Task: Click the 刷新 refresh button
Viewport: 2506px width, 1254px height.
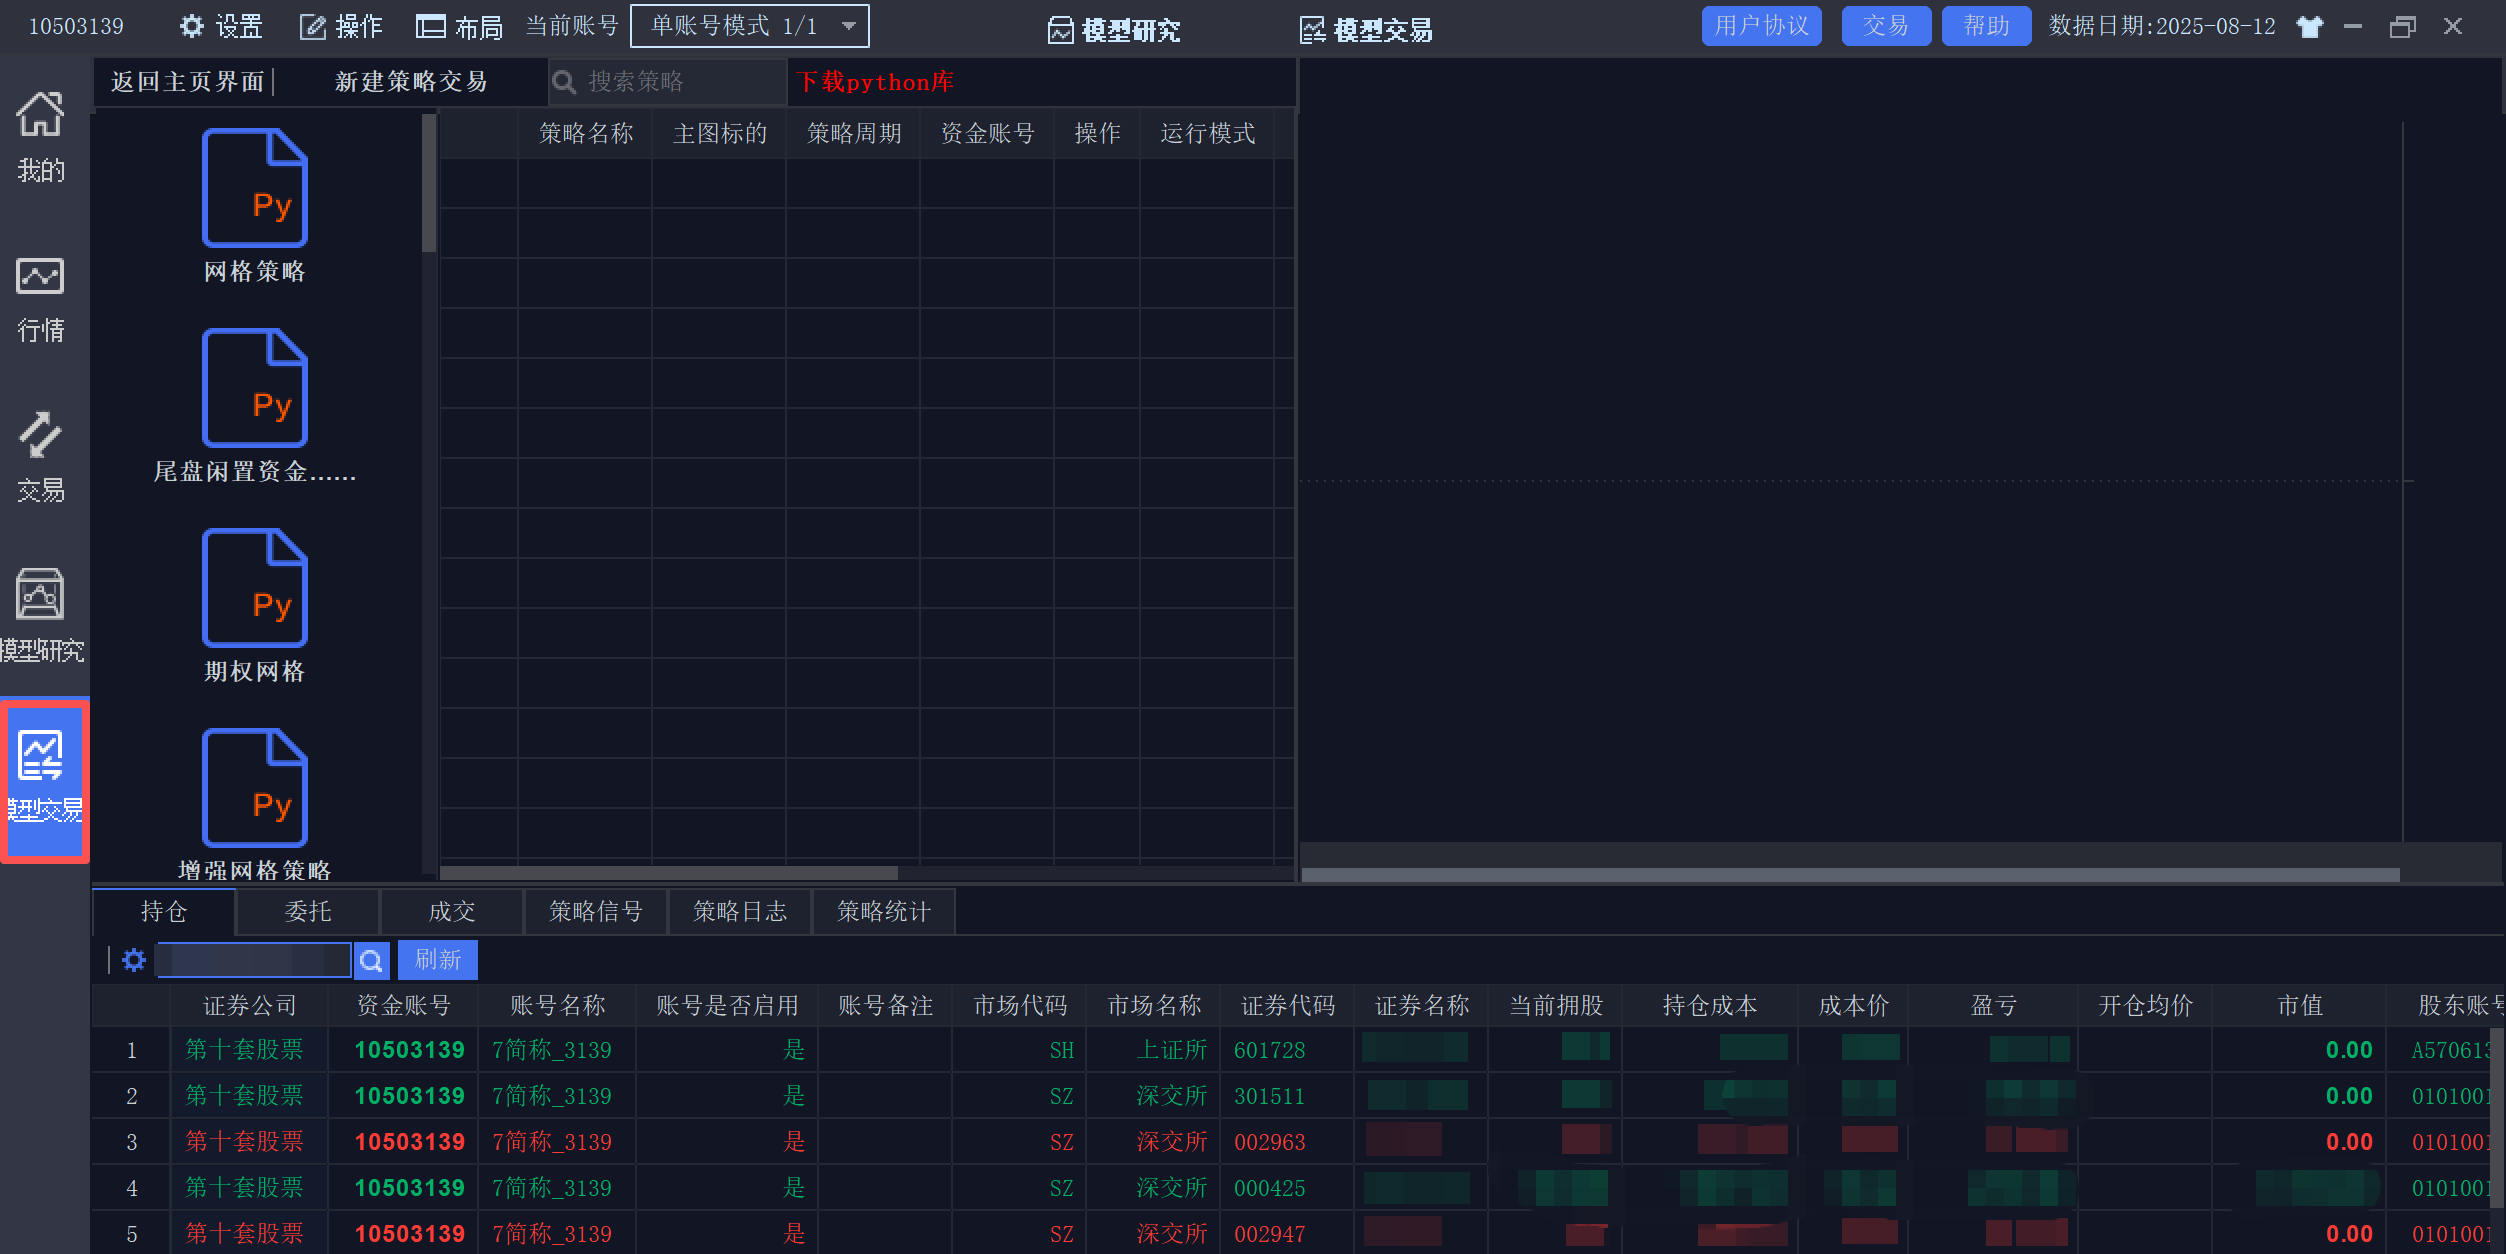Action: pyautogui.click(x=438, y=960)
